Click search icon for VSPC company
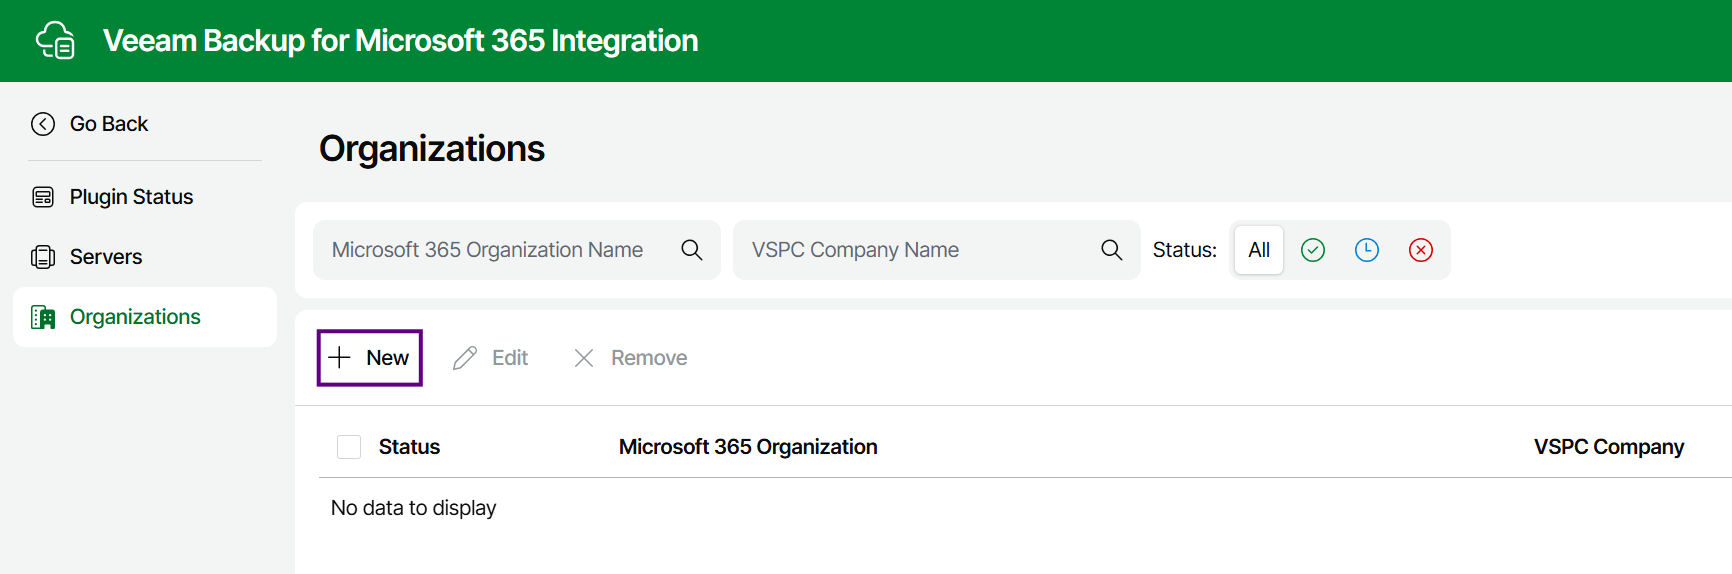The width and height of the screenshot is (1732, 574). pyautogui.click(x=1112, y=250)
